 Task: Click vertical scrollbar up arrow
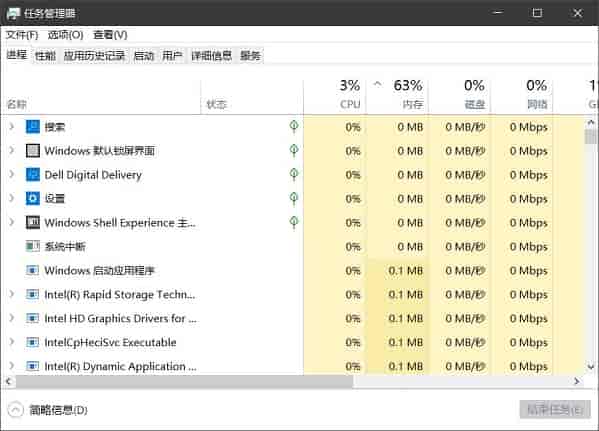(591, 123)
